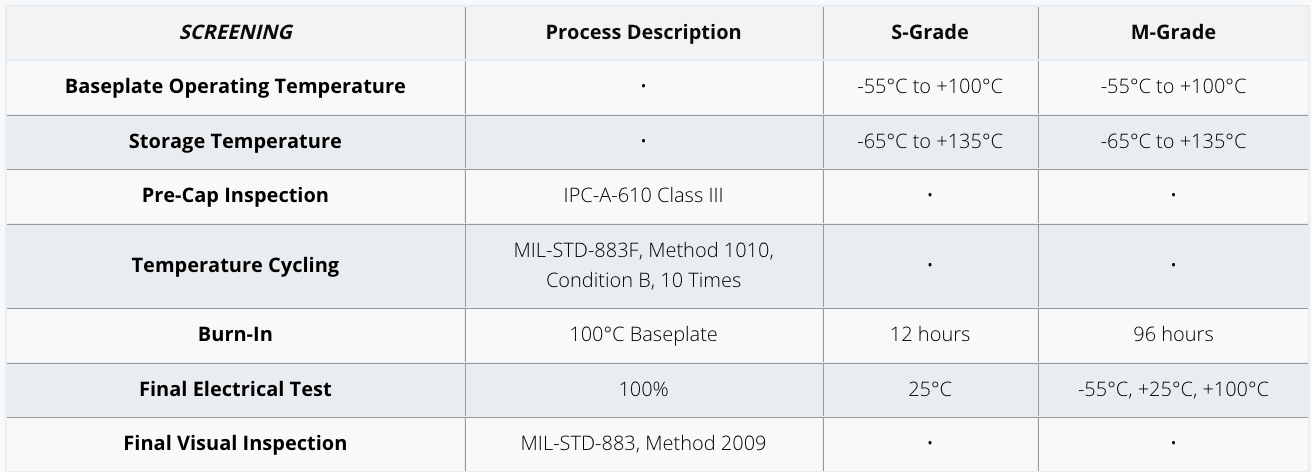
Task: Select the Temperature Cycling row label
Action: point(235,265)
